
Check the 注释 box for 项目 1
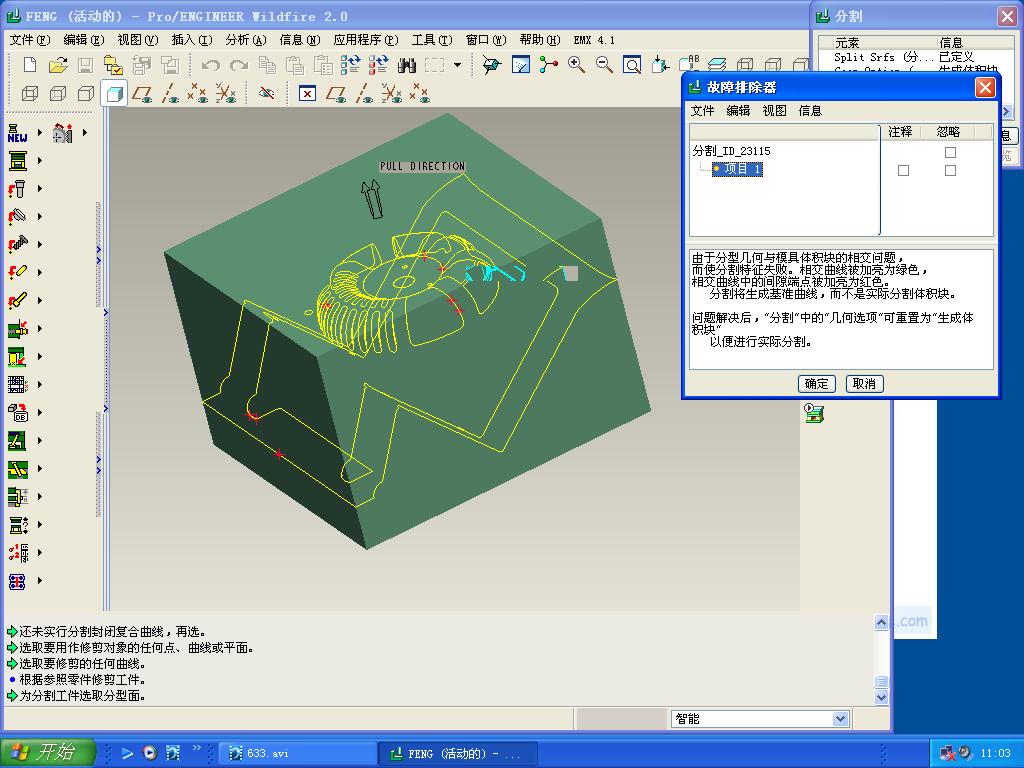click(903, 170)
